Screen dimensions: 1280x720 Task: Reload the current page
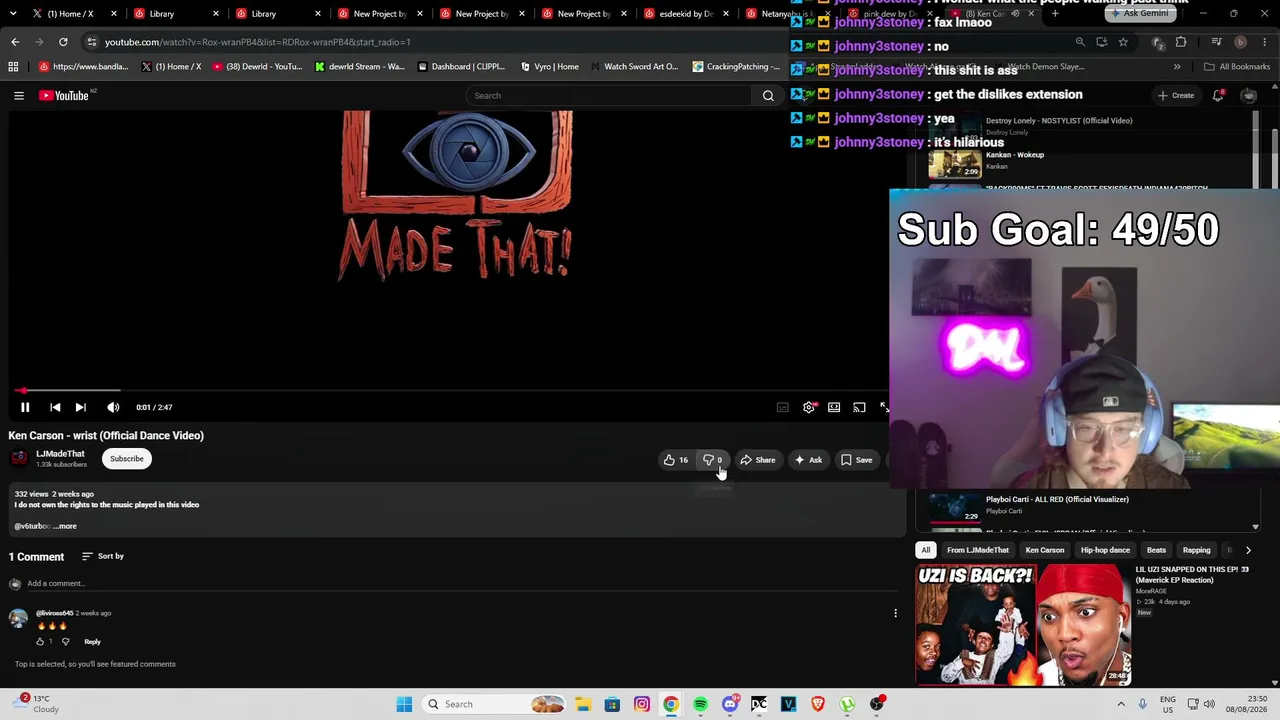(x=63, y=42)
